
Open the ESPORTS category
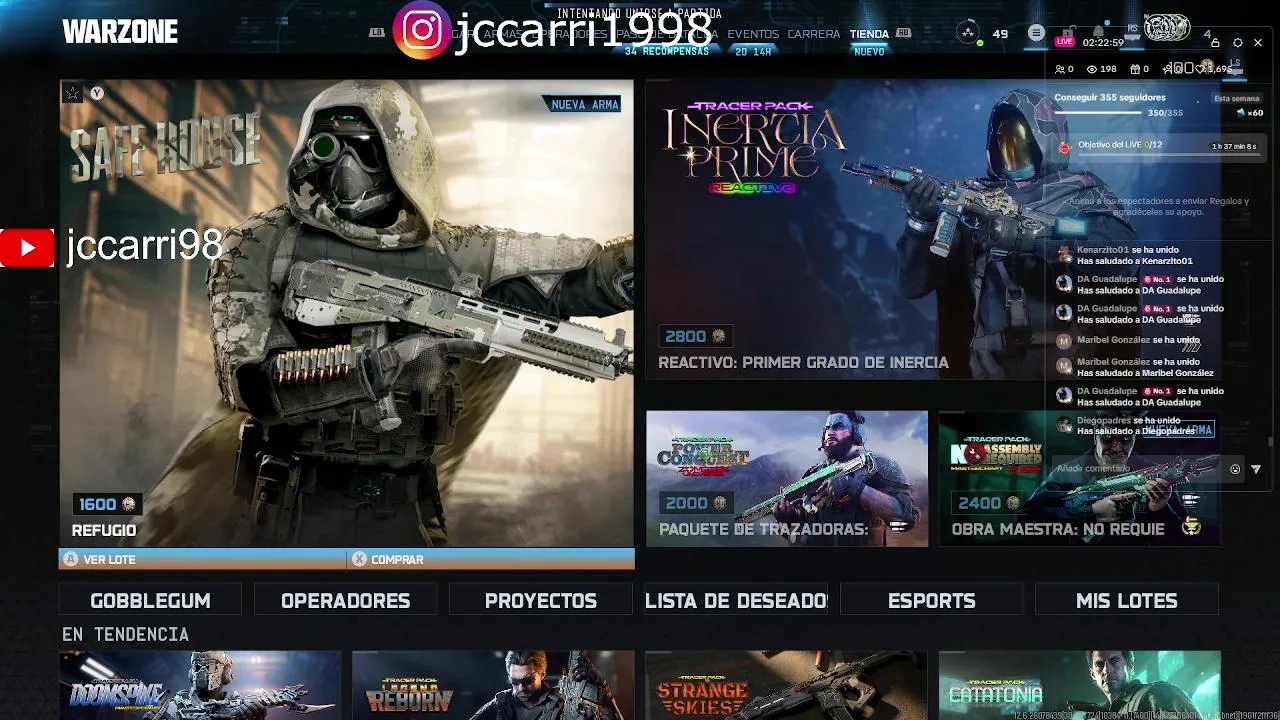pyautogui.click(x=932, y=601)
